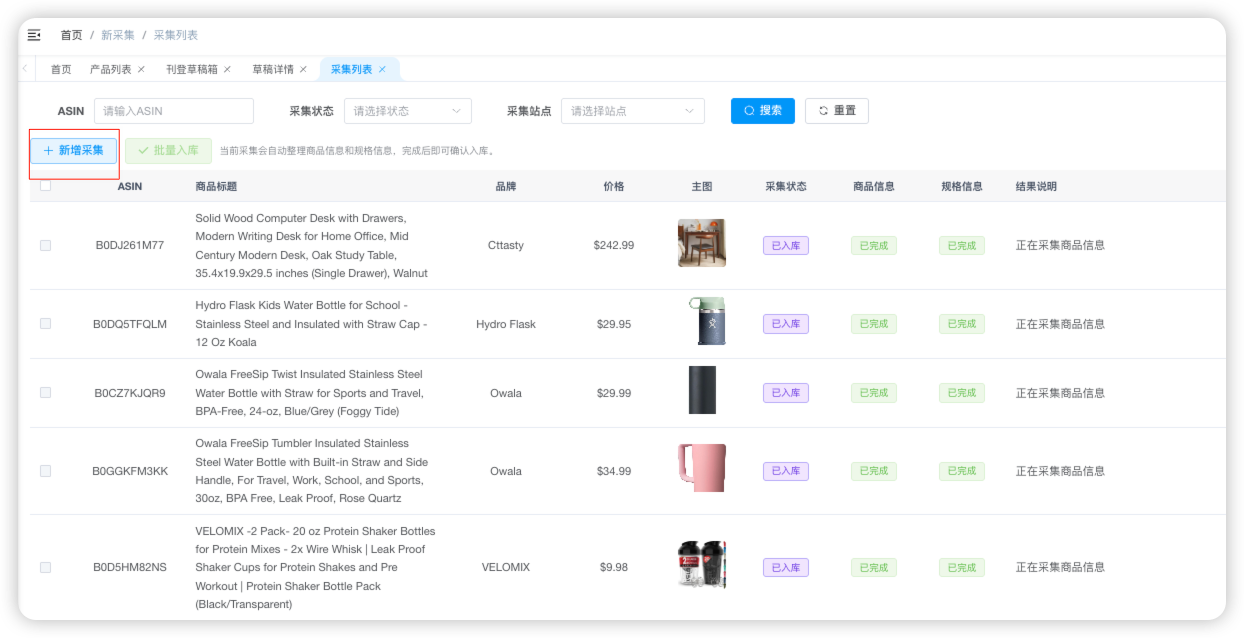This screenshot has width=1244, height=638.
Task: Click the ASIN column header
Action: (x=130, y=186)
